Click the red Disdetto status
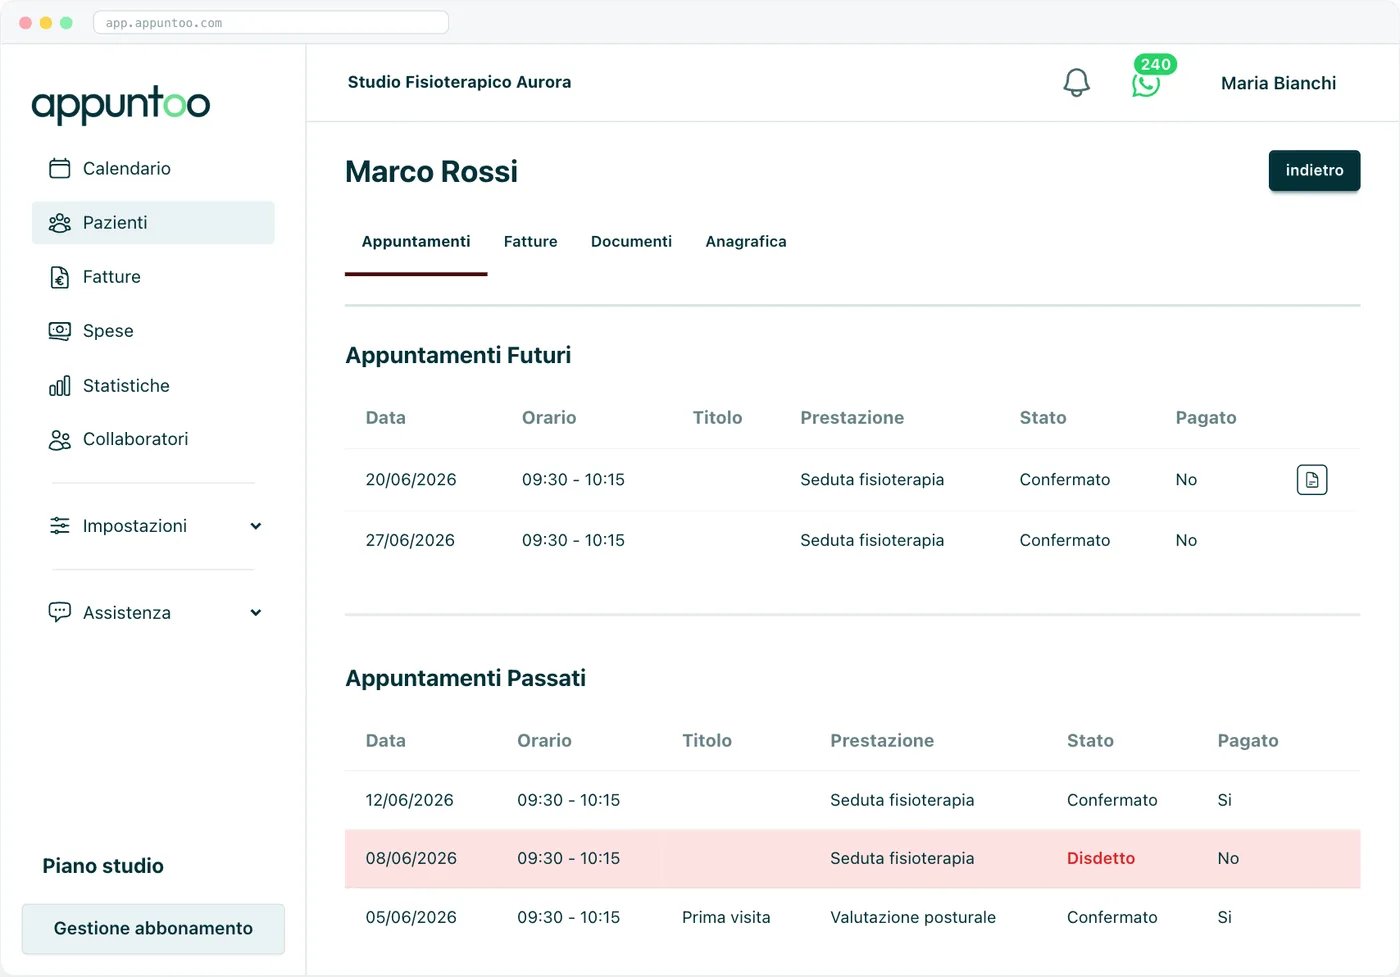Screen dimensions: 1400x977 (x=1101, y=859)
